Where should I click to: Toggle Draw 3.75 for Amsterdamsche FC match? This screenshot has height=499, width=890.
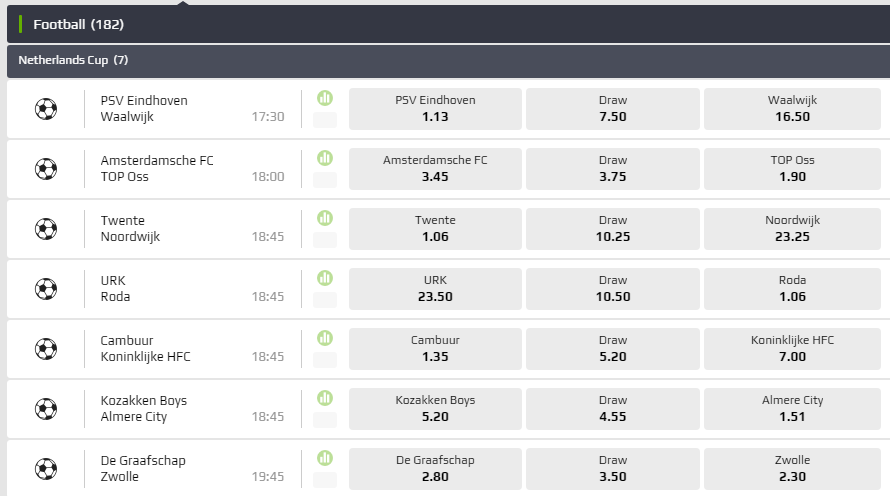point(612,168)
